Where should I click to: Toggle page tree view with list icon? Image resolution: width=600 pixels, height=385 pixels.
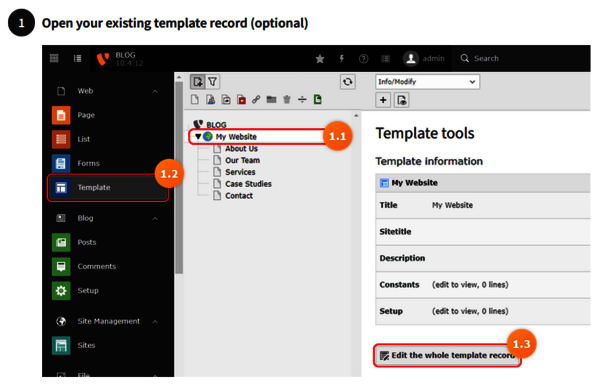pyautogui.click(x=77, y=58)
